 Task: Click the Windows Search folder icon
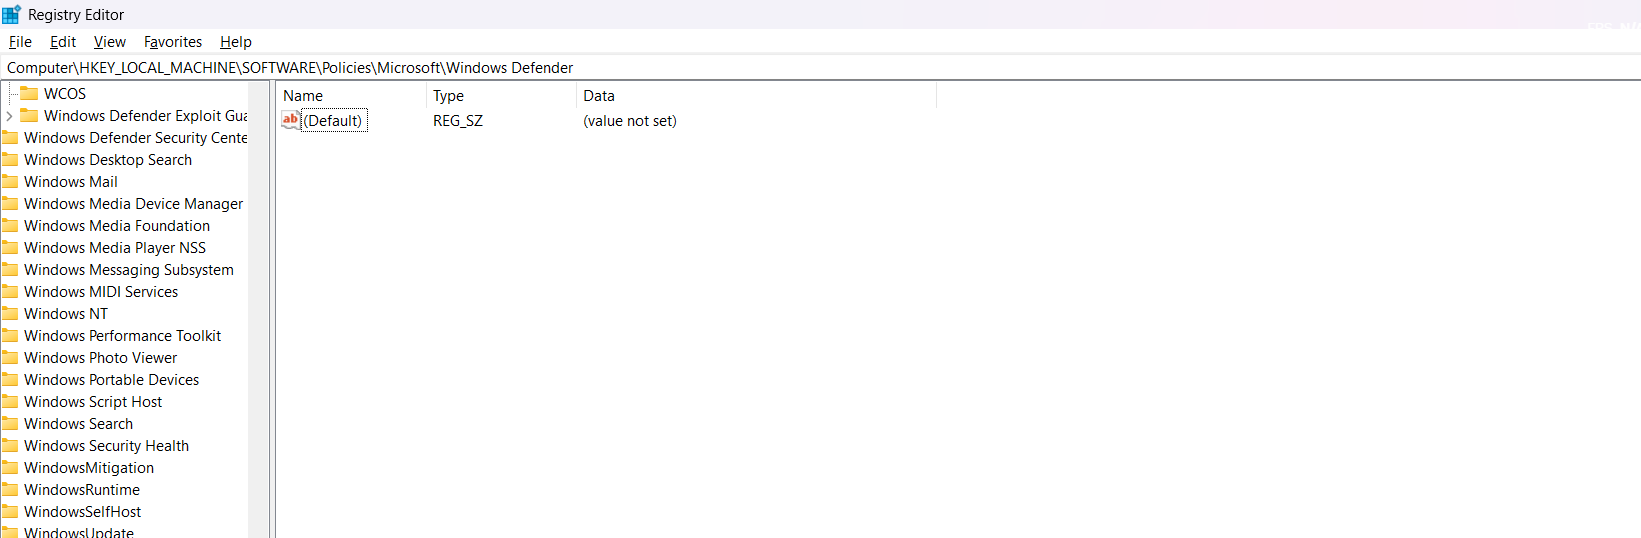[10, 424]
